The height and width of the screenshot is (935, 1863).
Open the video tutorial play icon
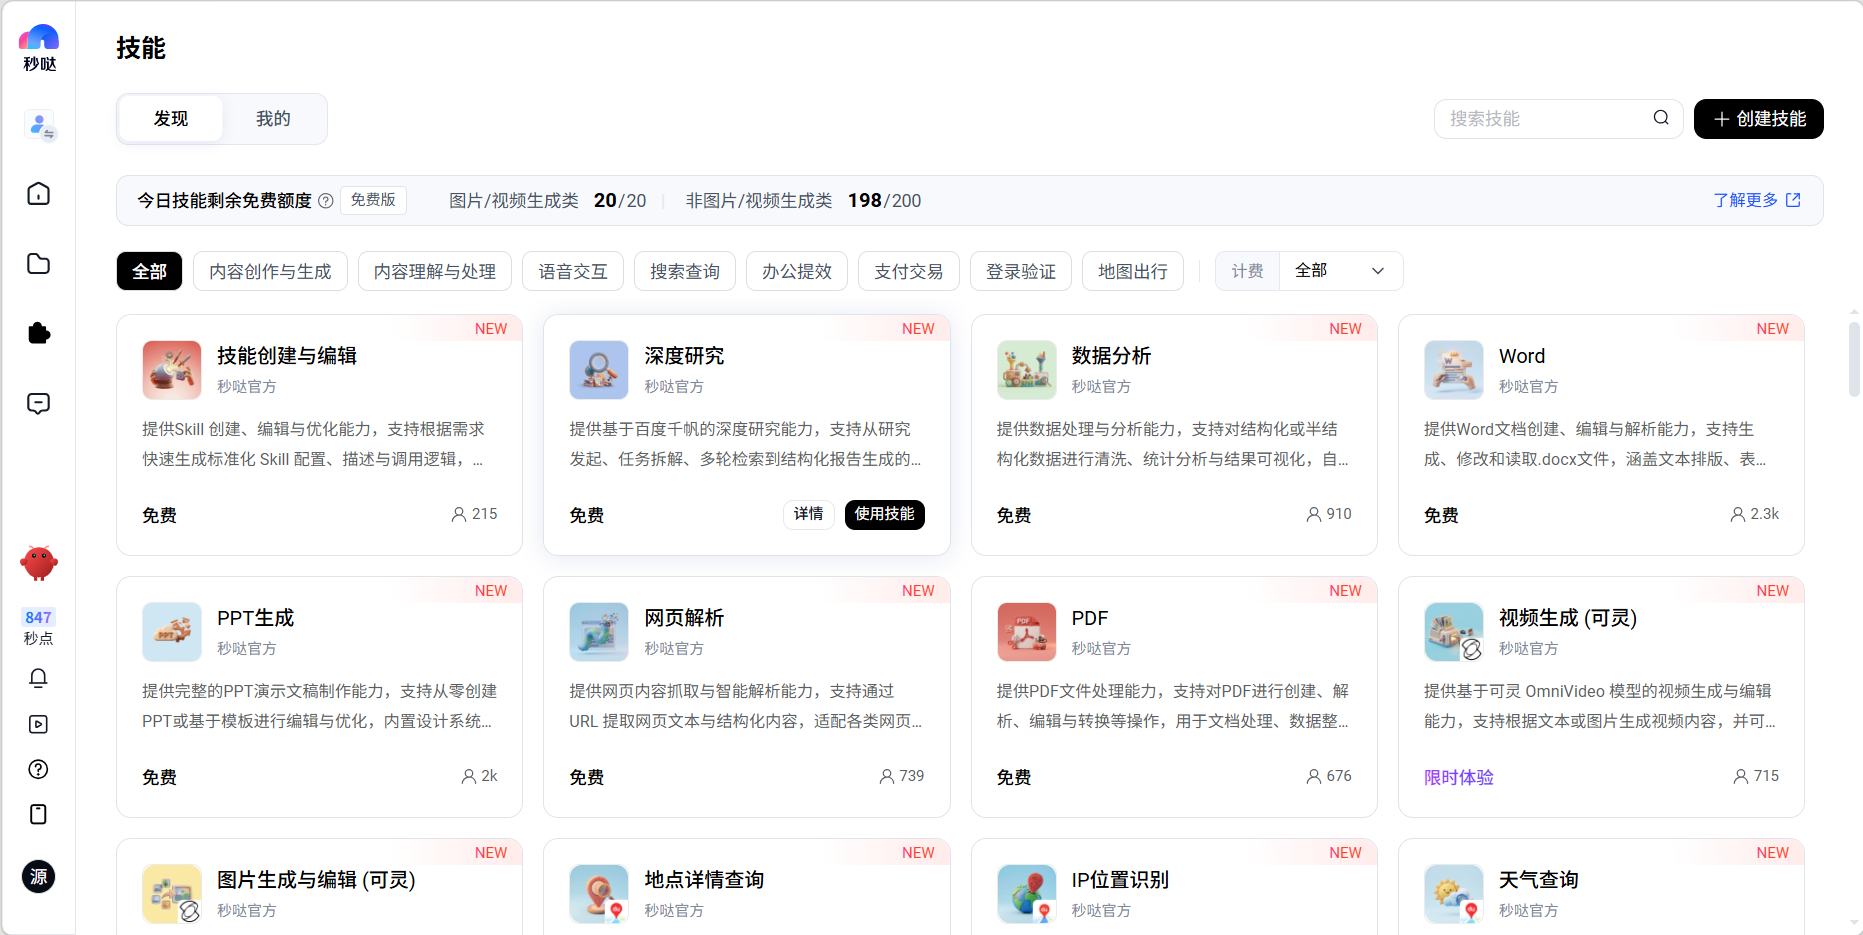coord(38,724)
